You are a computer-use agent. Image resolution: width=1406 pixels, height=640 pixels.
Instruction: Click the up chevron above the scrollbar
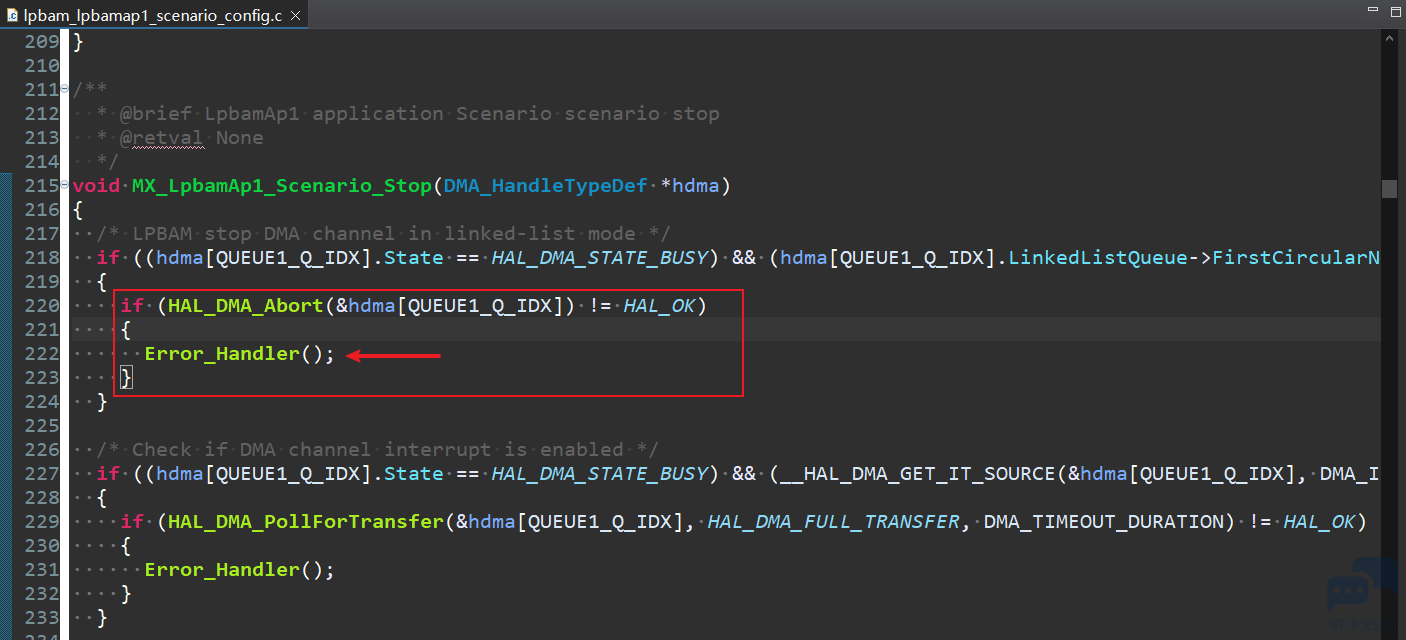(1389, 39)
